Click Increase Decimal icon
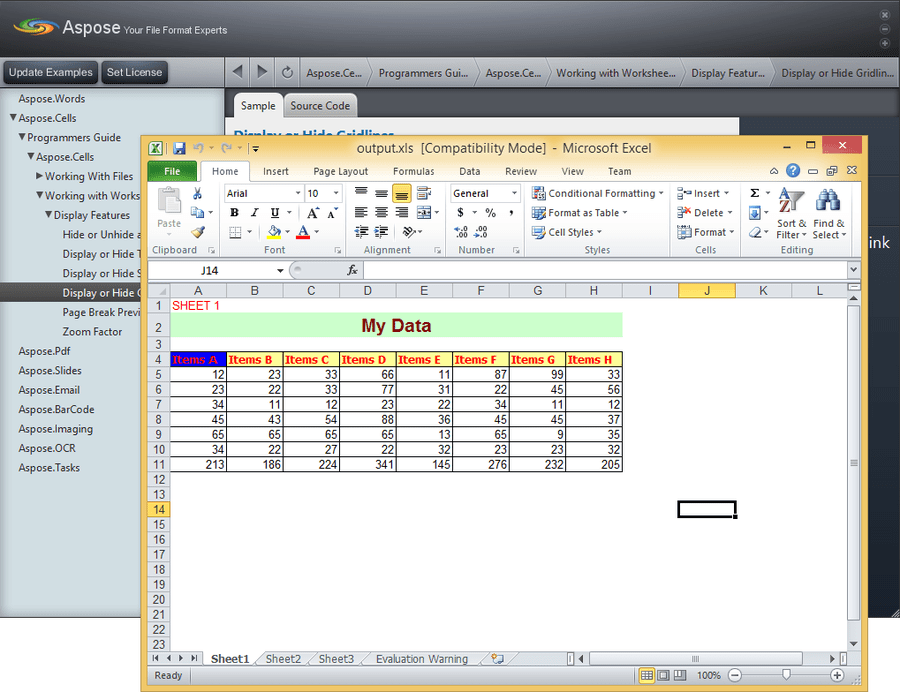Viewport: 900px width, 692px height. coord(461,232)
